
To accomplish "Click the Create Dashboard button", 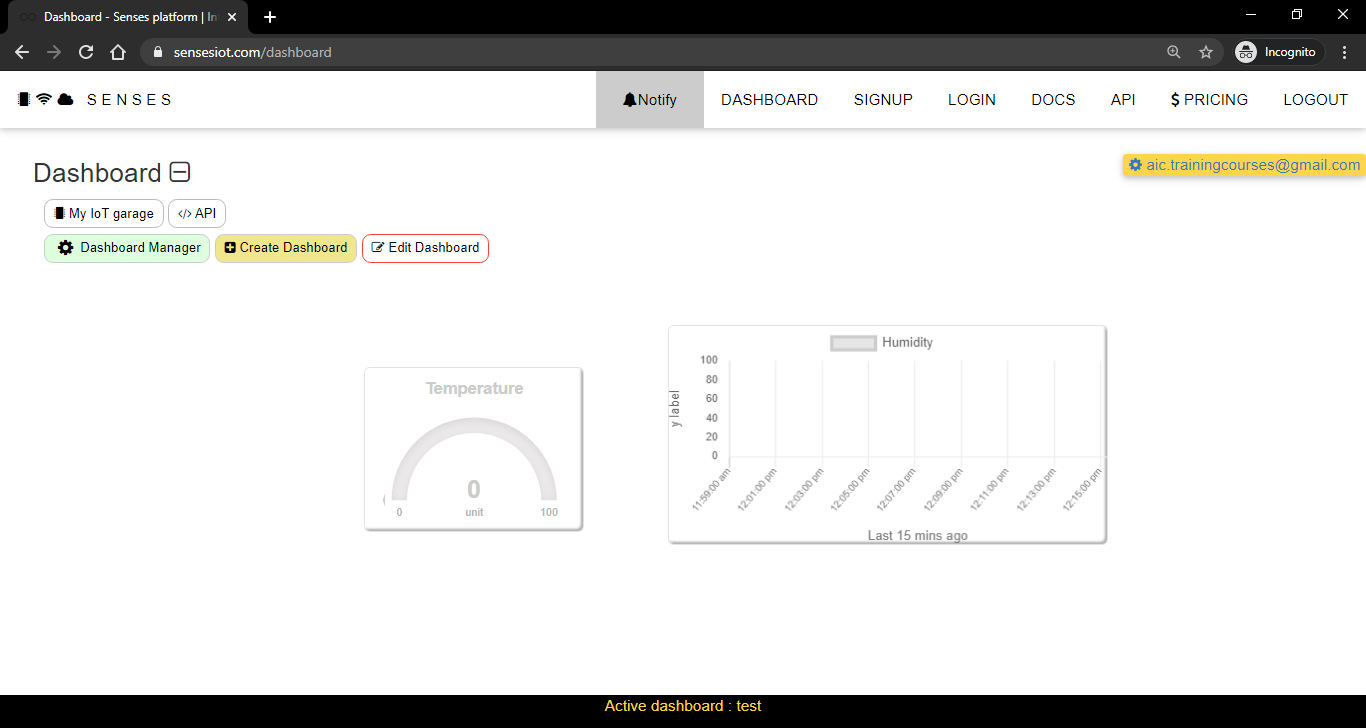I will [x=286, y=248].
